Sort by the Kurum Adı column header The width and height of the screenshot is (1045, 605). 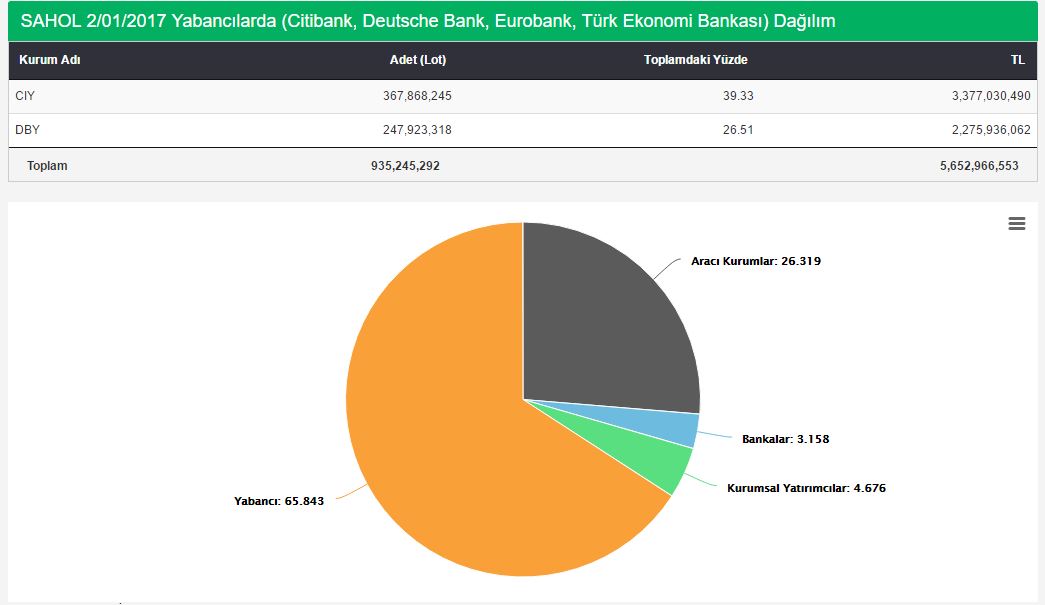click(50, 60)
